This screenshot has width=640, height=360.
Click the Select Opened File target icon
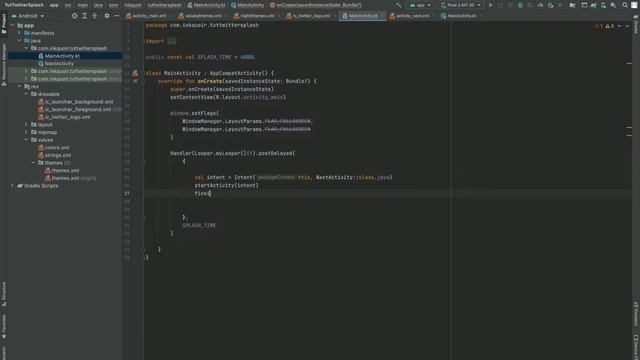pyautogui.click(x=74, y=16)
